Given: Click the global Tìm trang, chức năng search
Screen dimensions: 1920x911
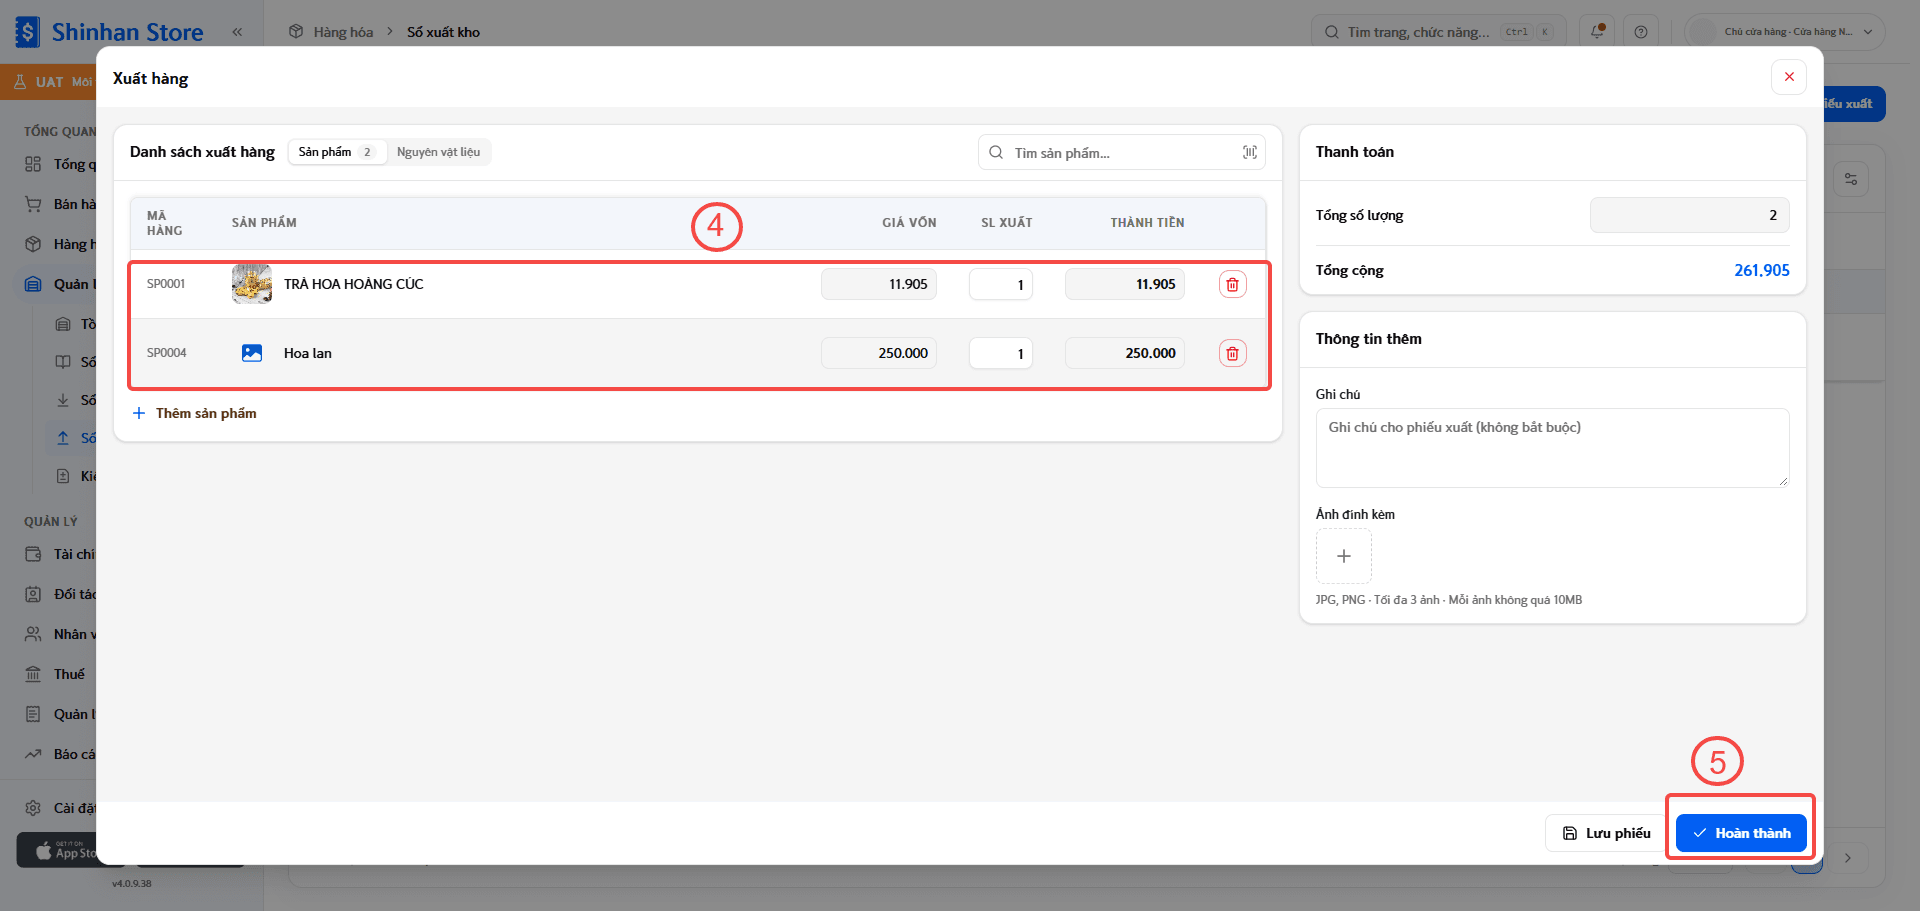Looking at the screenshot, I should point(1439,32).
